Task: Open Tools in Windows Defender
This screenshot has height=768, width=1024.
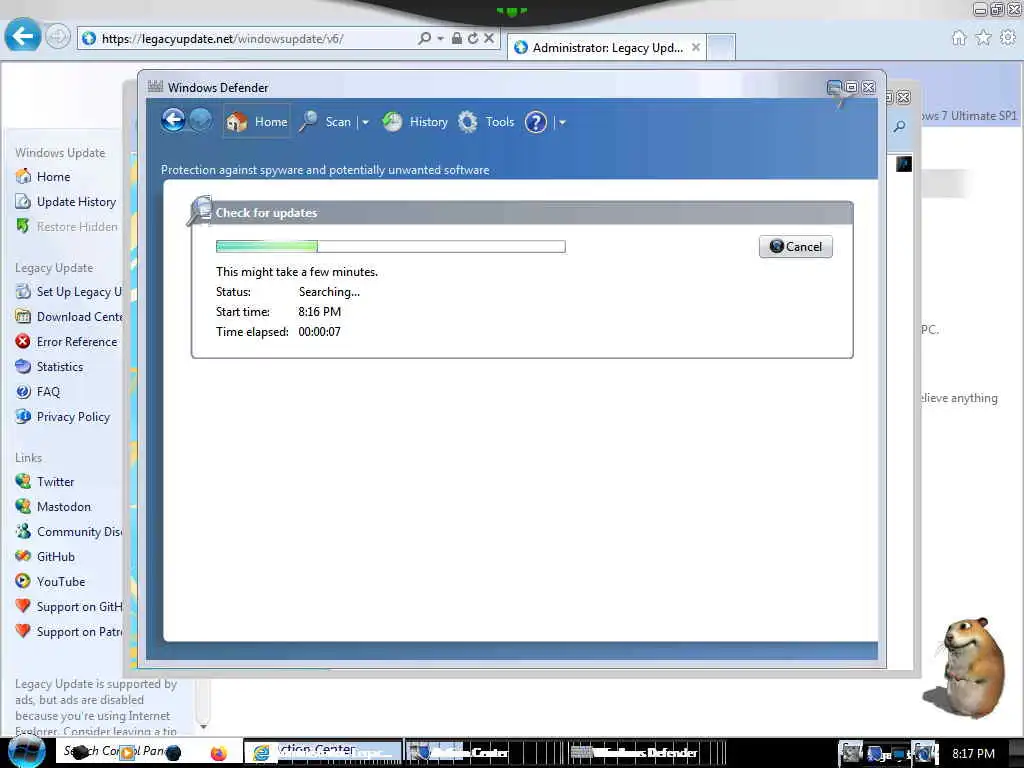Action: coord(486,121)
